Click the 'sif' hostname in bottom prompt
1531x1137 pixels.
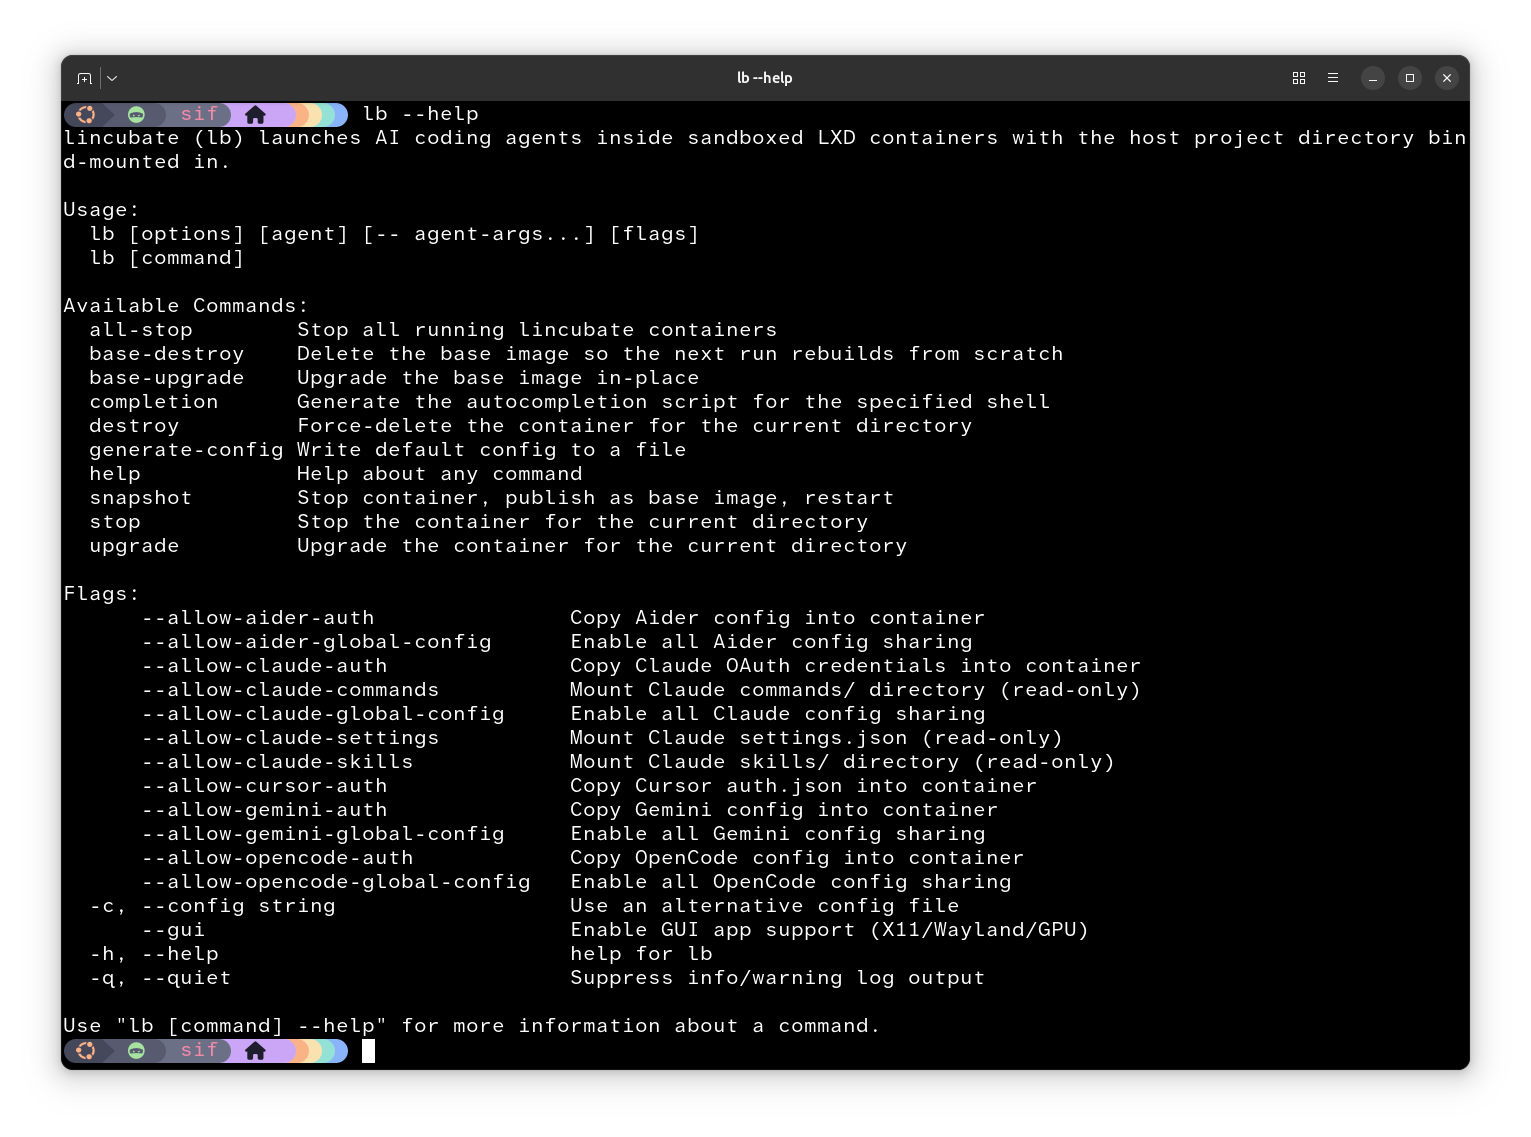[199, 1050]
